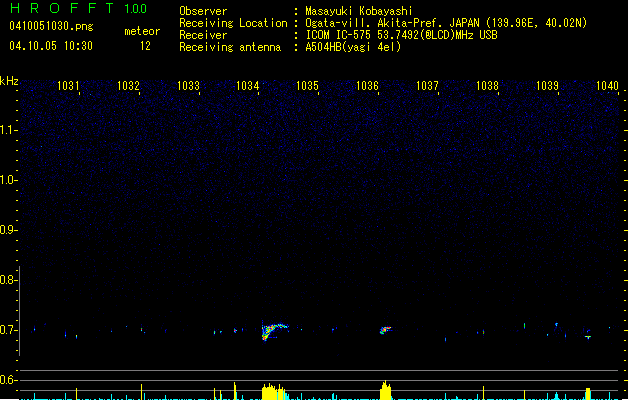Viewport: 629px width, 400px height.
Task: Click frequency axis label 1.0
Action: [x=8, y=180]
